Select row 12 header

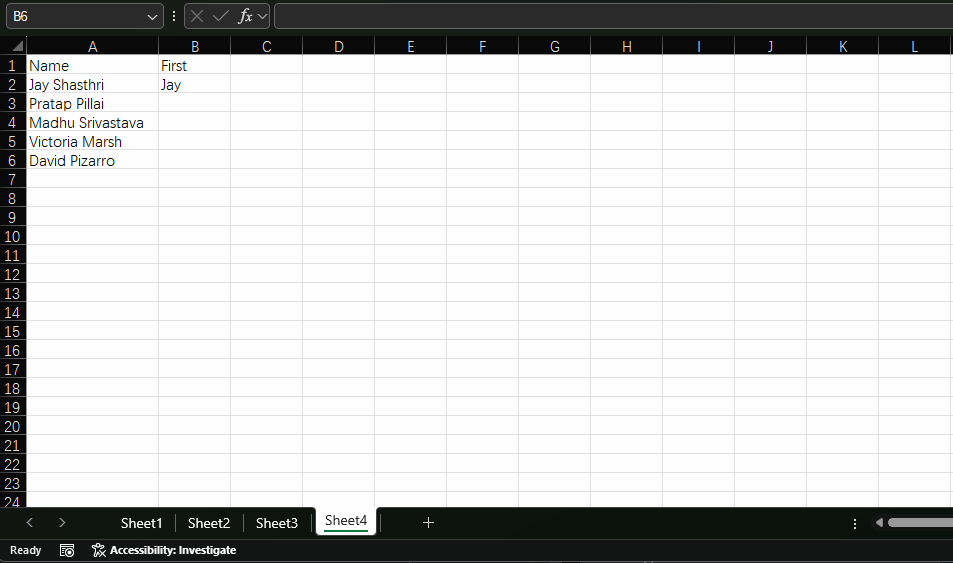[12, 274]
